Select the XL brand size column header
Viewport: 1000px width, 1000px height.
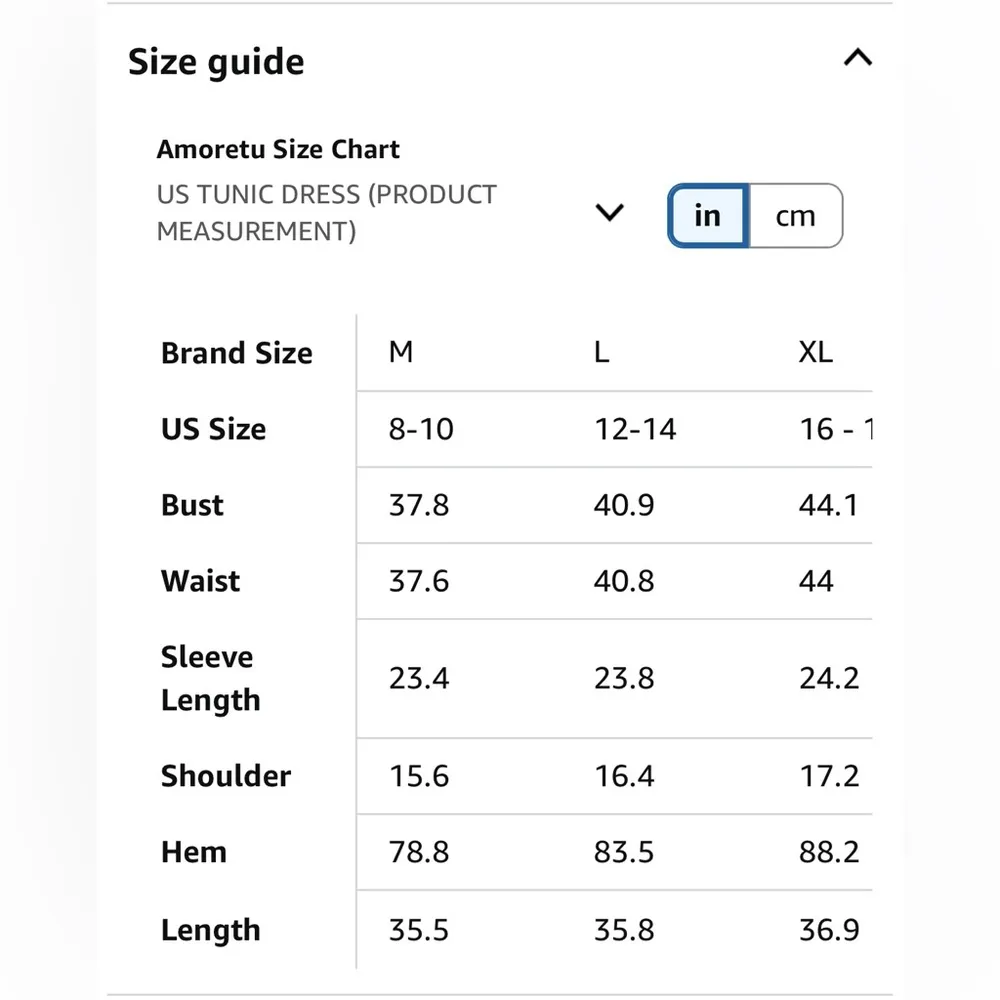click(816, 352)
